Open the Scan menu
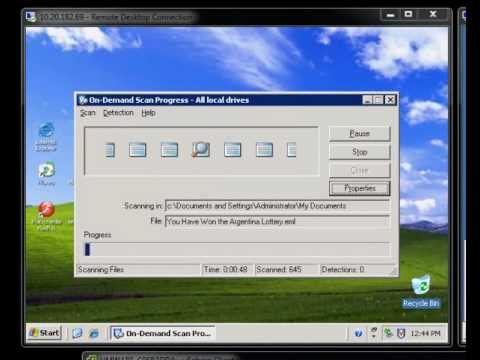The width and height of the screenshot is (480, 360). (88, 113)
